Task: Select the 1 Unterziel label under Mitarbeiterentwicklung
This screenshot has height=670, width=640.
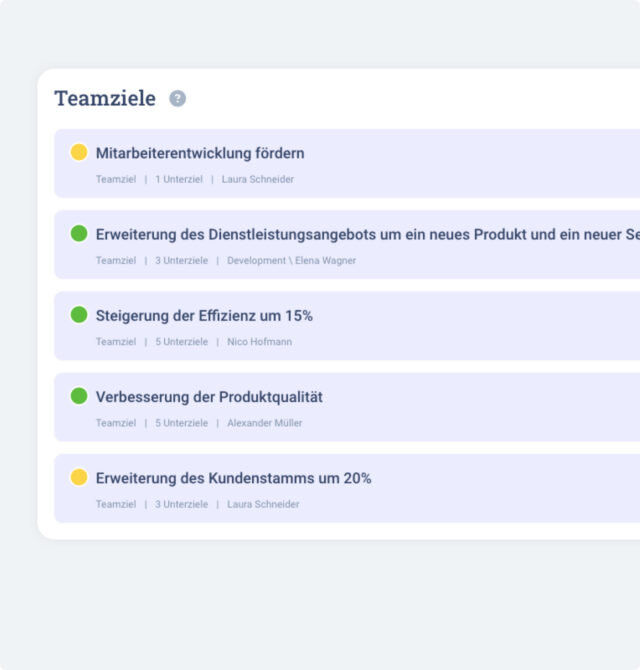Action: point(179,179)
